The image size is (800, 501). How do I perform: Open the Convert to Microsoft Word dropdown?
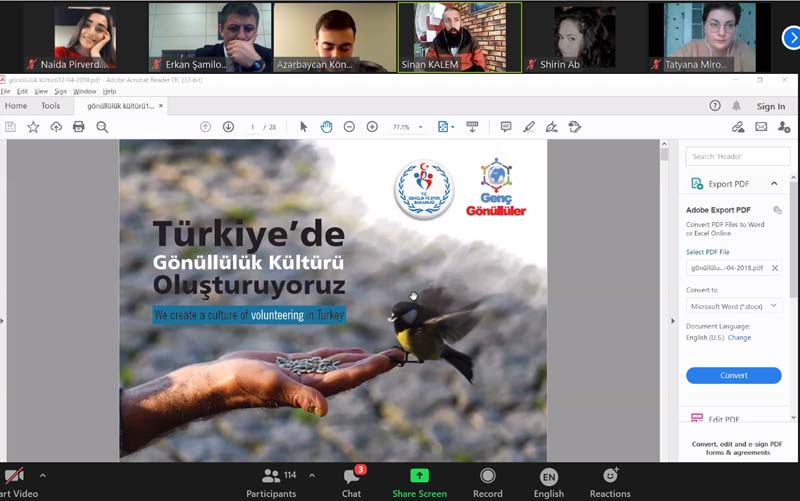(733, 306)
